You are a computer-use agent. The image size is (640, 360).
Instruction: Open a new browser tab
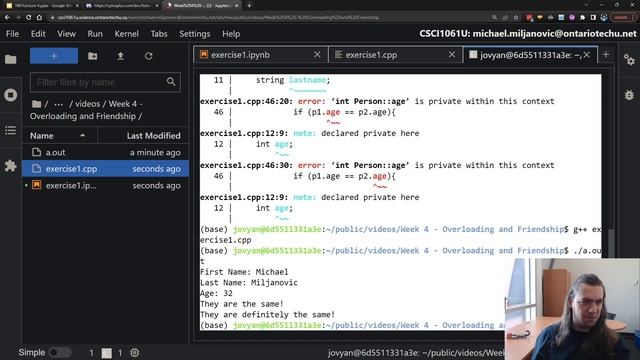(249, 6)
